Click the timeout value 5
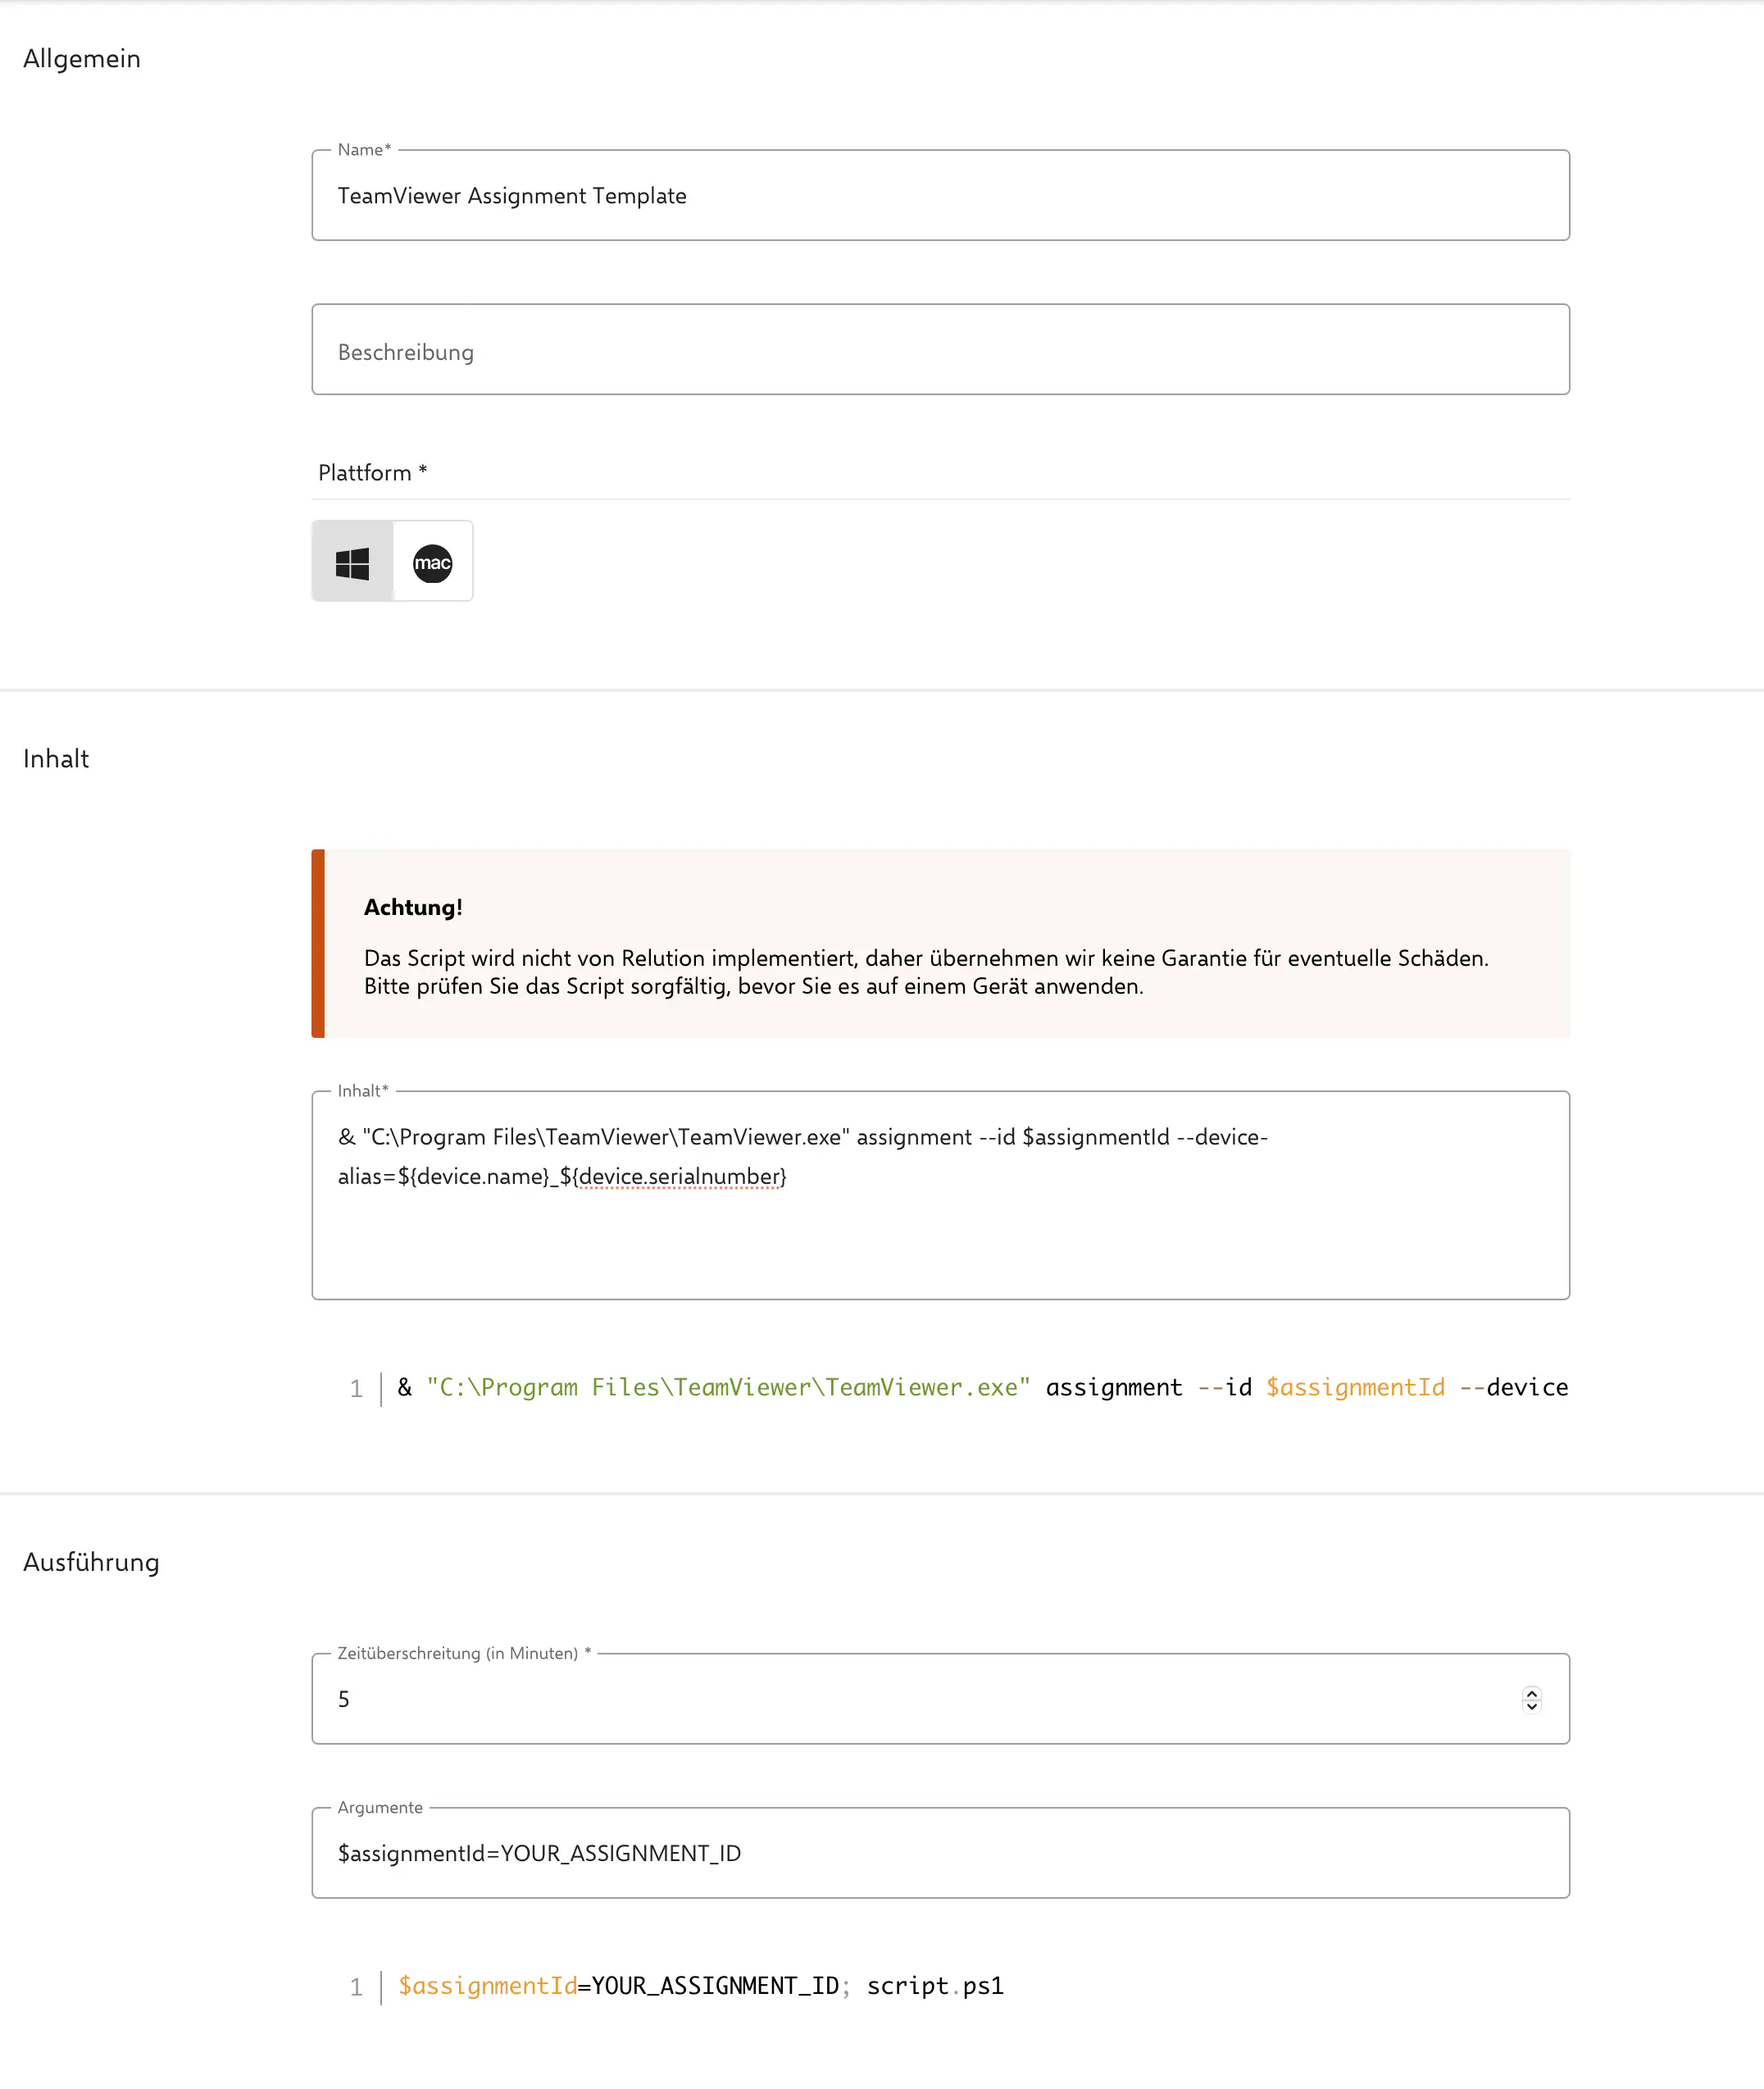The width and height of the screenshot is (1764, 2089). tap(344, 1699)
